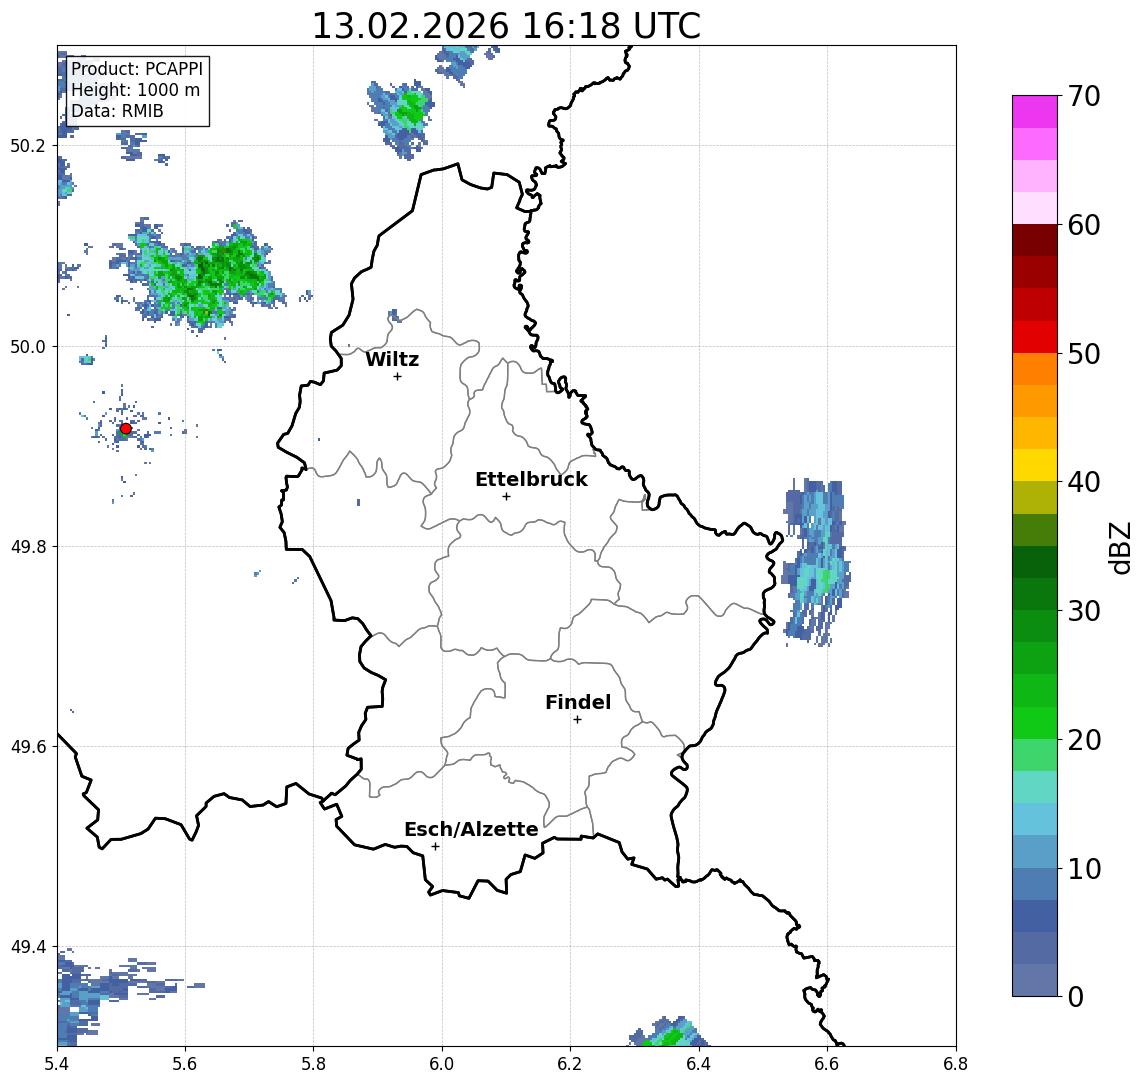Click latitude tick label 49.4
Viewport: 1145px width, 1084px height.
[x=28, y=947]
